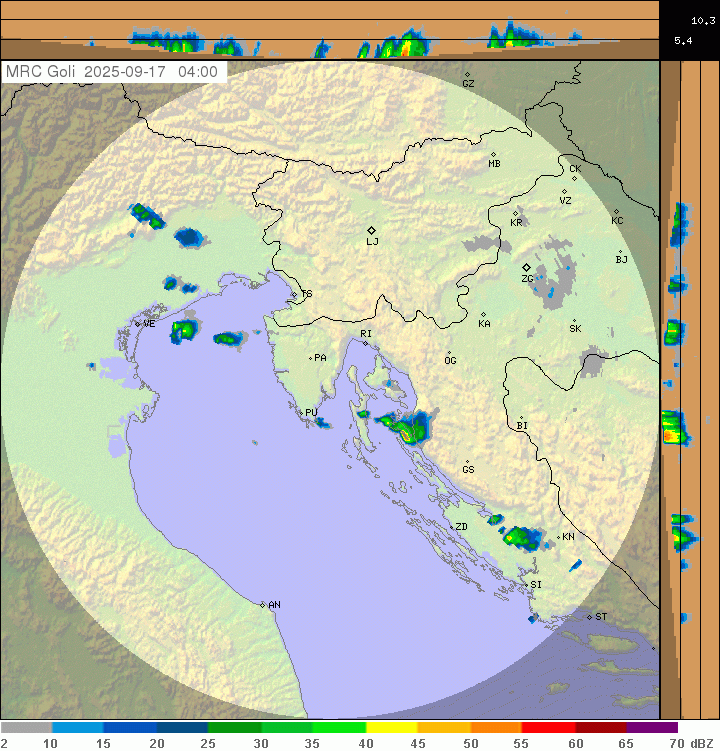Click the VZ city label
This screenshot has width=720, height=751.
pos(565,201)
